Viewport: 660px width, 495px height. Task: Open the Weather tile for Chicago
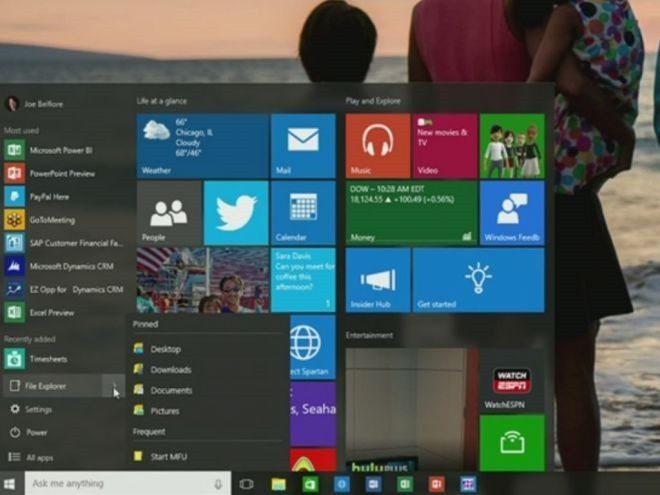203,146
